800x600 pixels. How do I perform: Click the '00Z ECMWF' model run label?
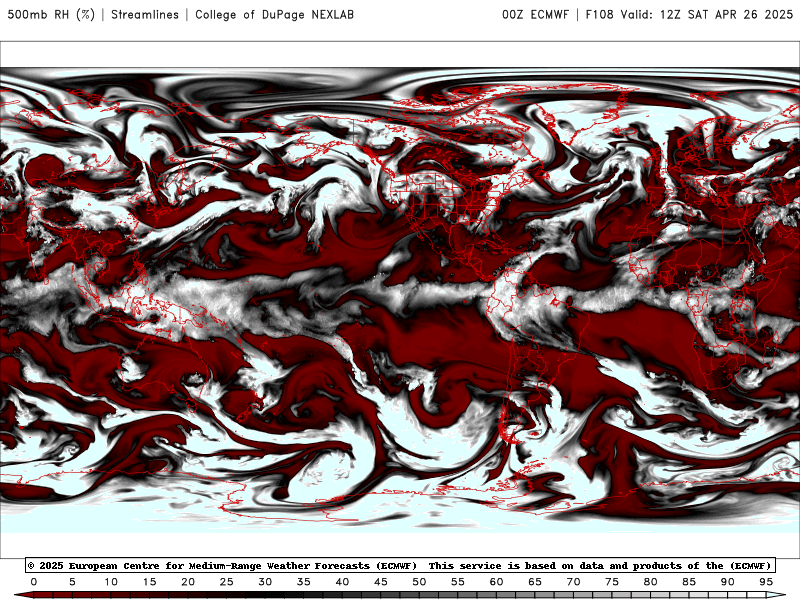point(535,14)
